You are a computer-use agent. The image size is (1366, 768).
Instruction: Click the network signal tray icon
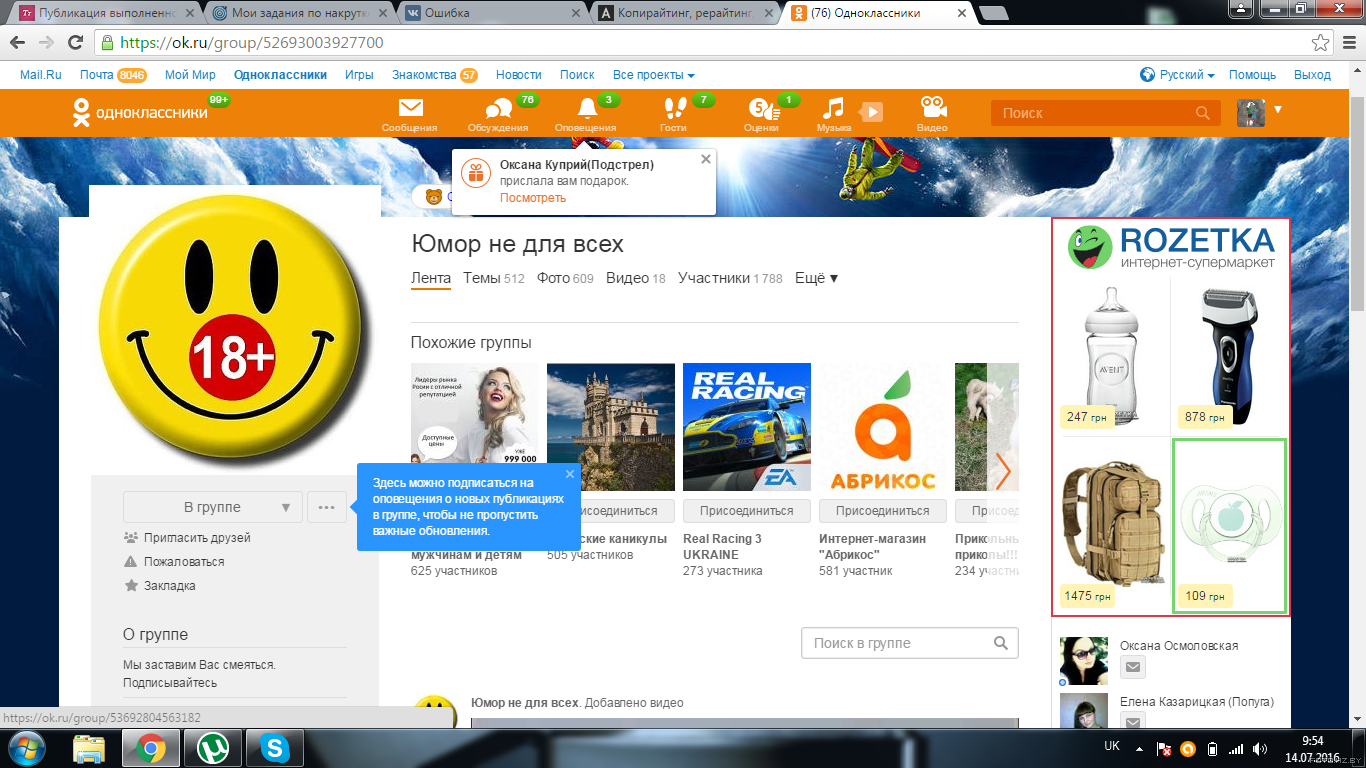1237,748
